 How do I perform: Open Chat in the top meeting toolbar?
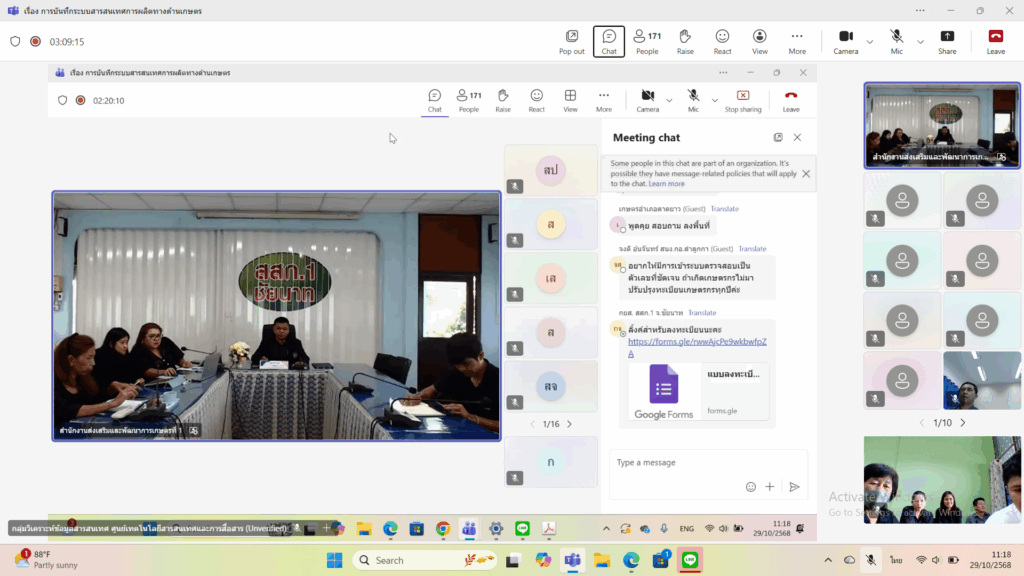609,41
